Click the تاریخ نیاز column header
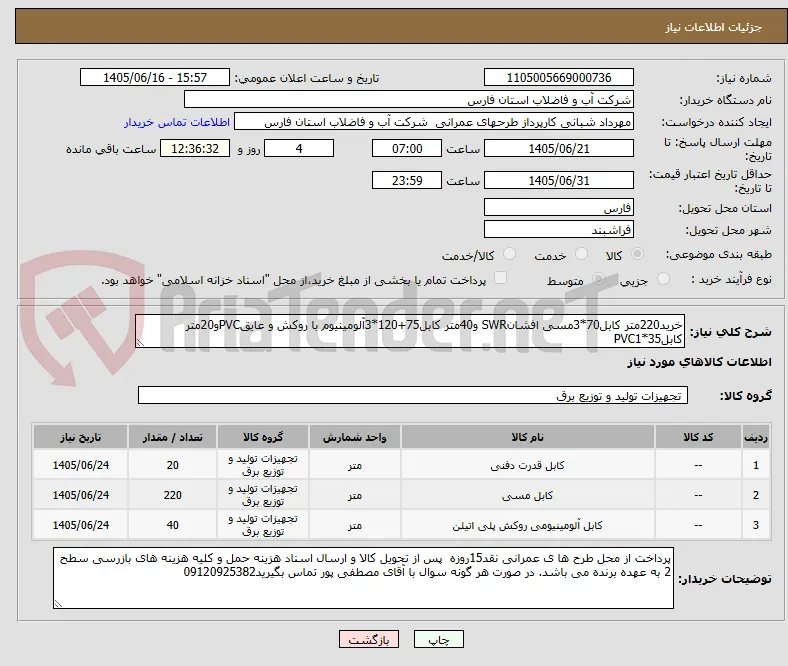The width and height of the screenshot is (788, 666). (x=80, y=437)
